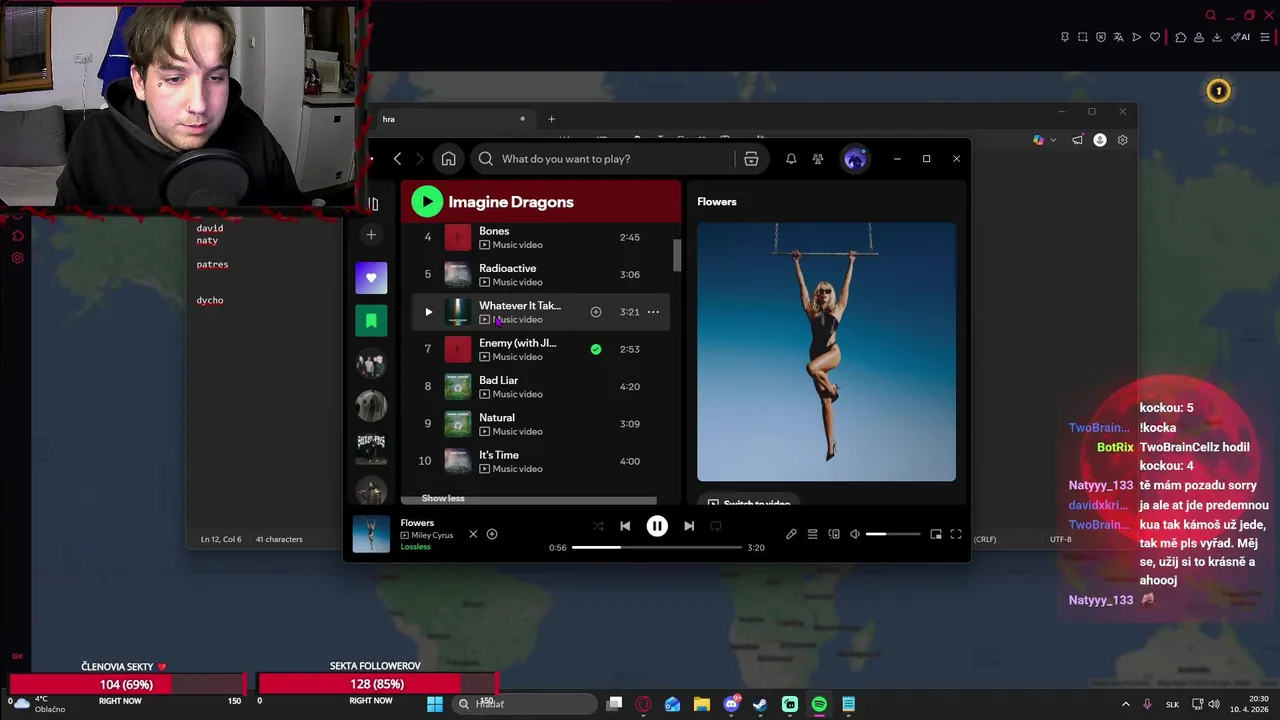Open the lyrics microphone icon
The height and width of the screenshot is (720, 1280).
[791, 534]
